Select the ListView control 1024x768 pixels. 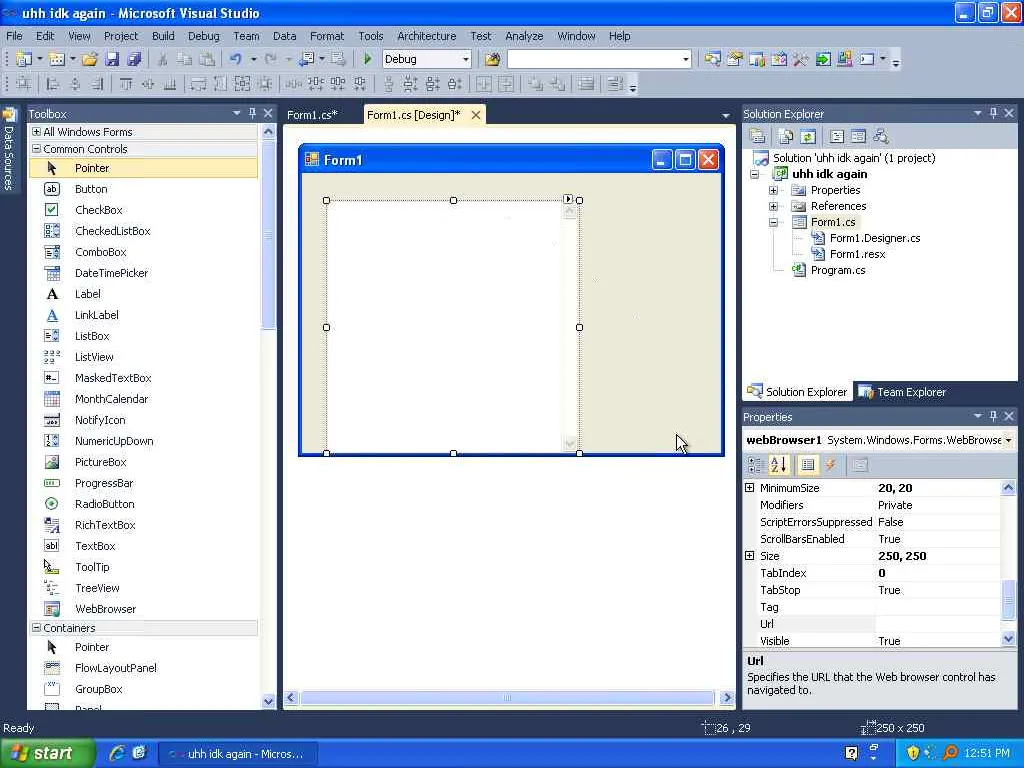pyautogui.click(x=94, y=357)
